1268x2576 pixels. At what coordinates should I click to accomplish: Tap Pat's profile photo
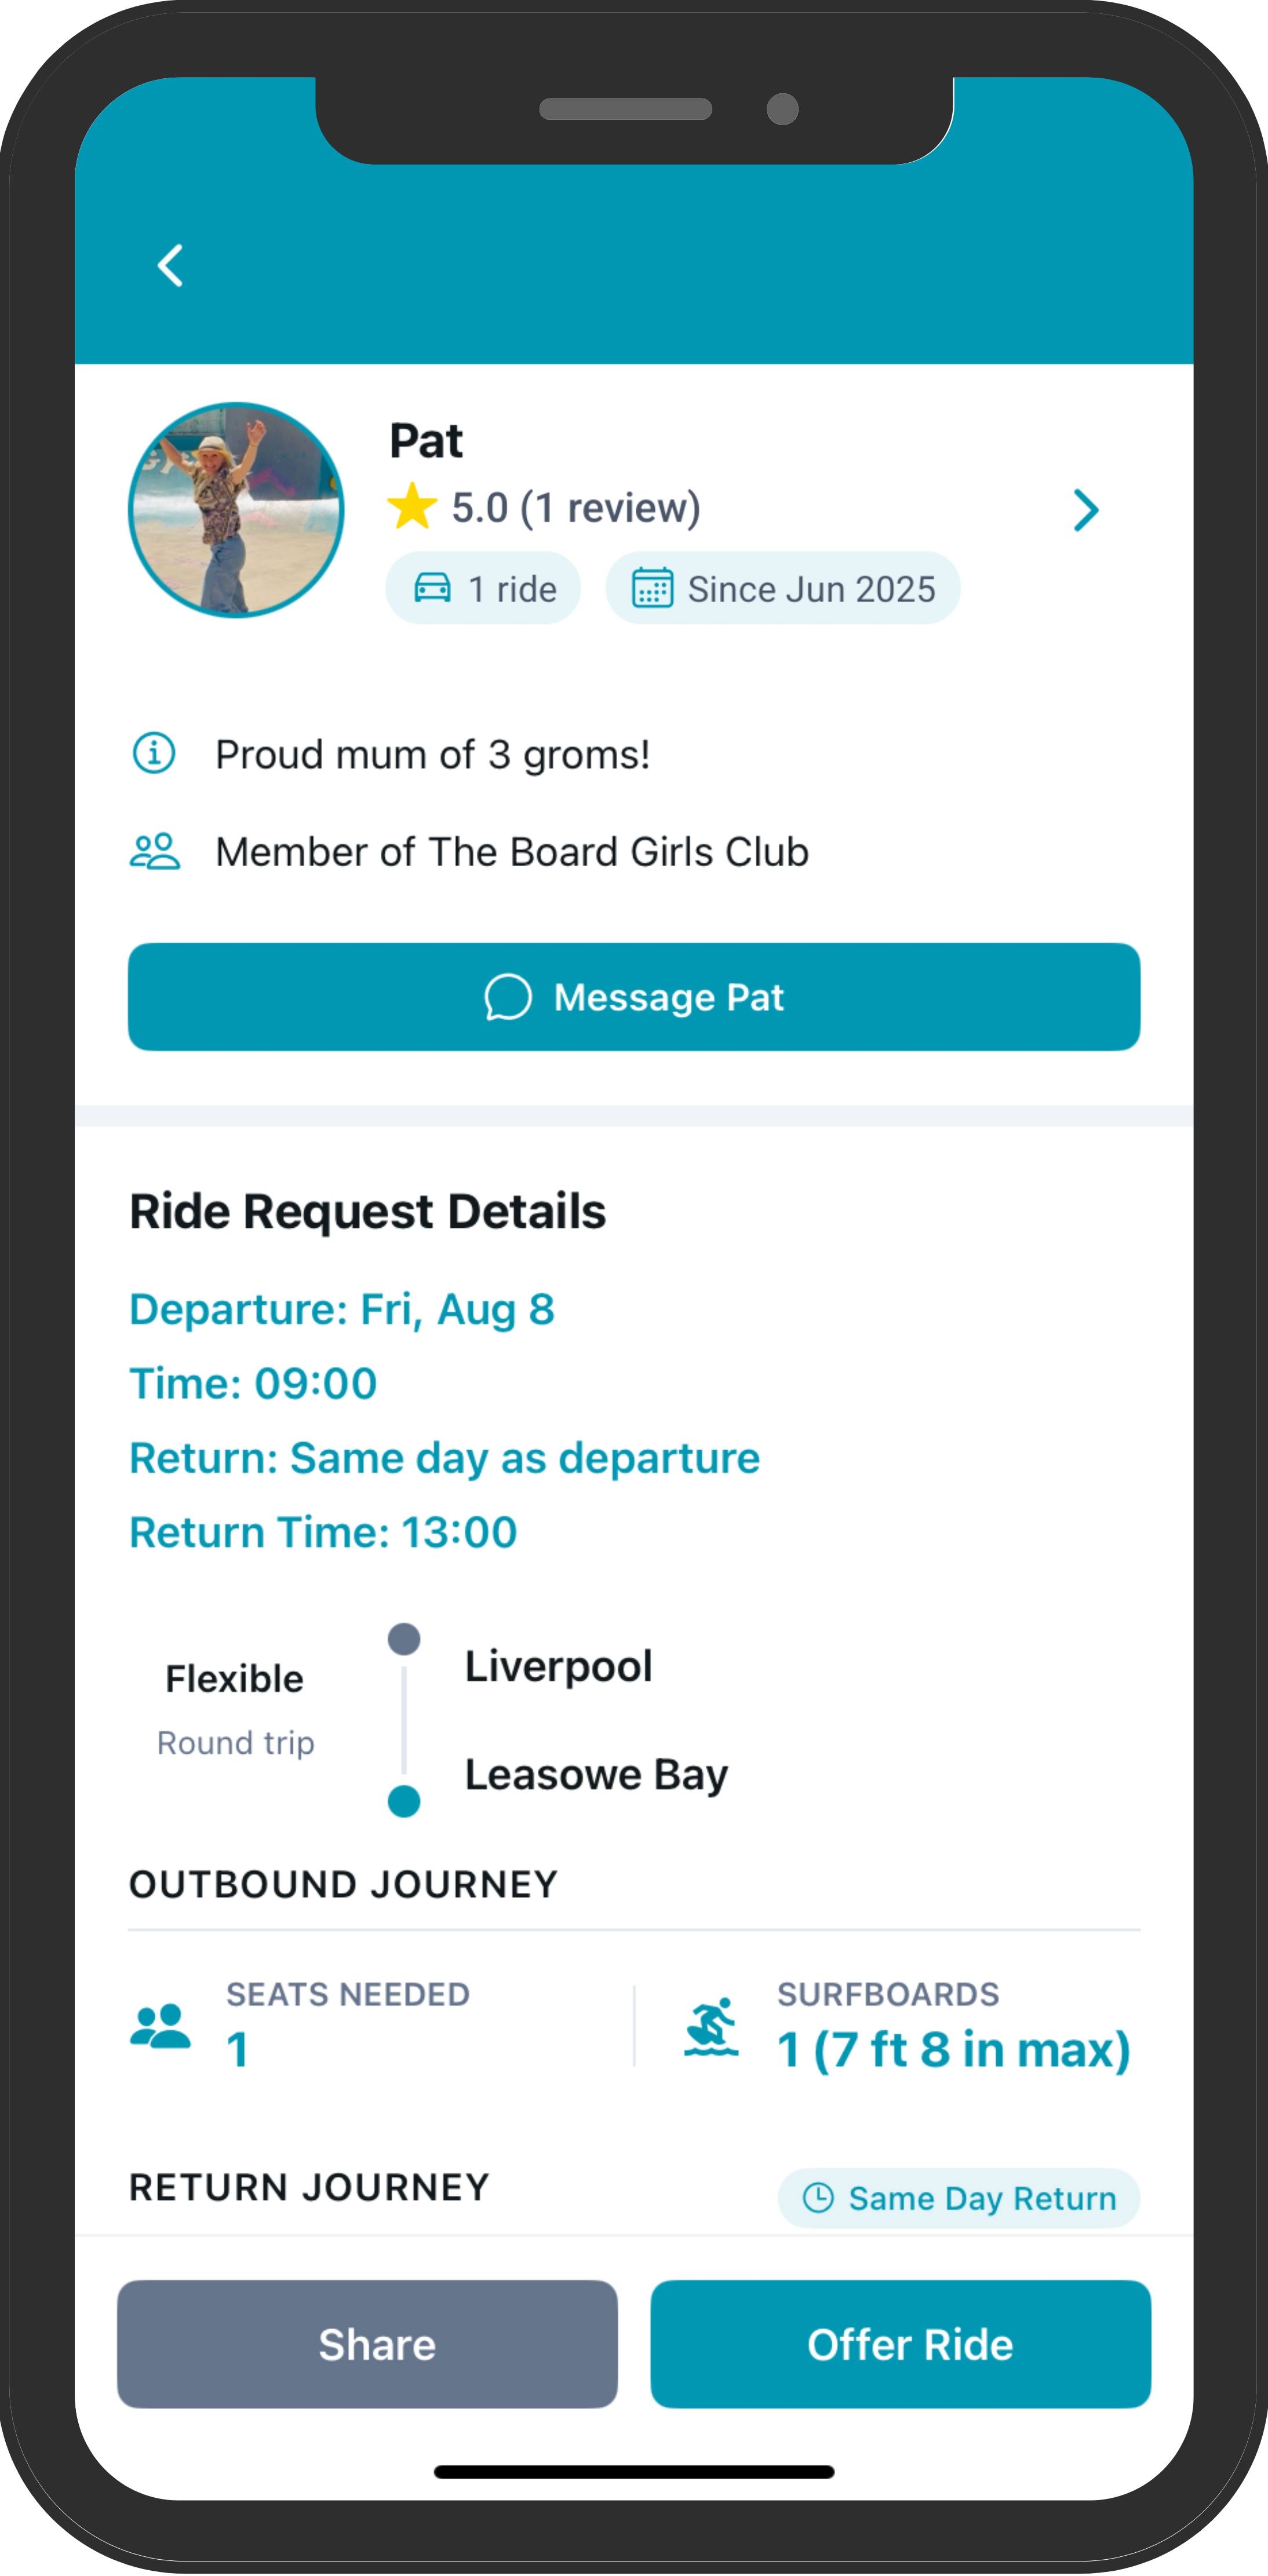(236, 510)
